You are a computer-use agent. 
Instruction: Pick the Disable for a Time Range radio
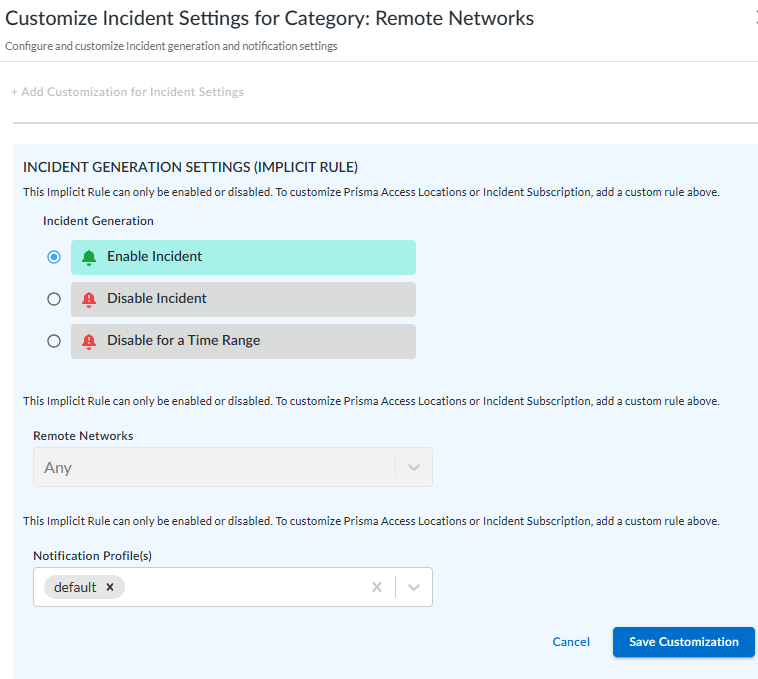click(x=54, y=341)
